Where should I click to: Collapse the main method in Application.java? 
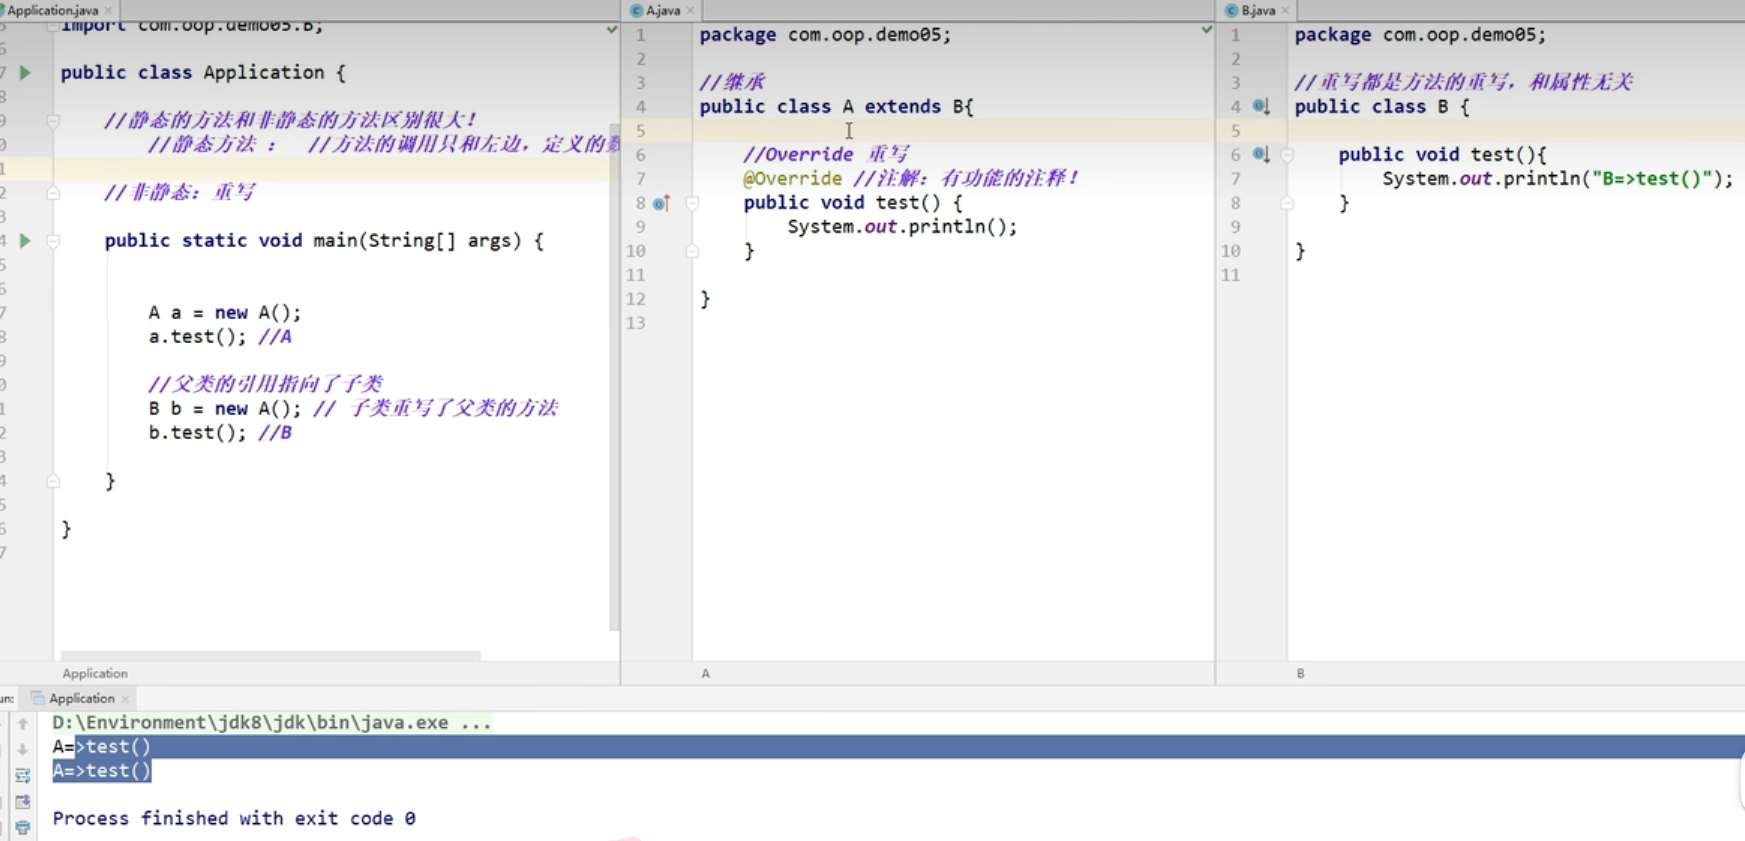[53, 241]
